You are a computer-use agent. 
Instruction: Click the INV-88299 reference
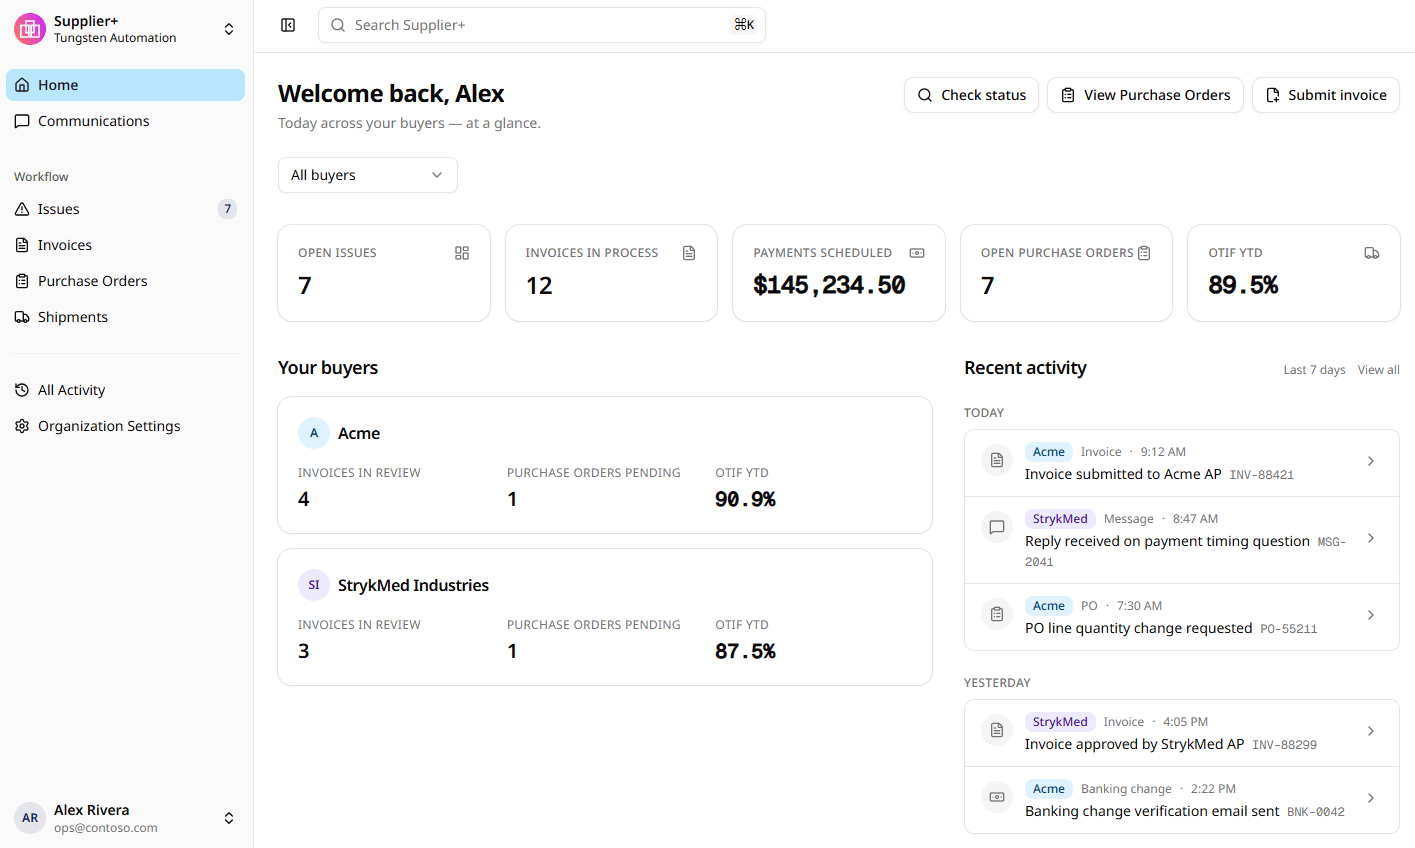click(x=1285, y=745)
